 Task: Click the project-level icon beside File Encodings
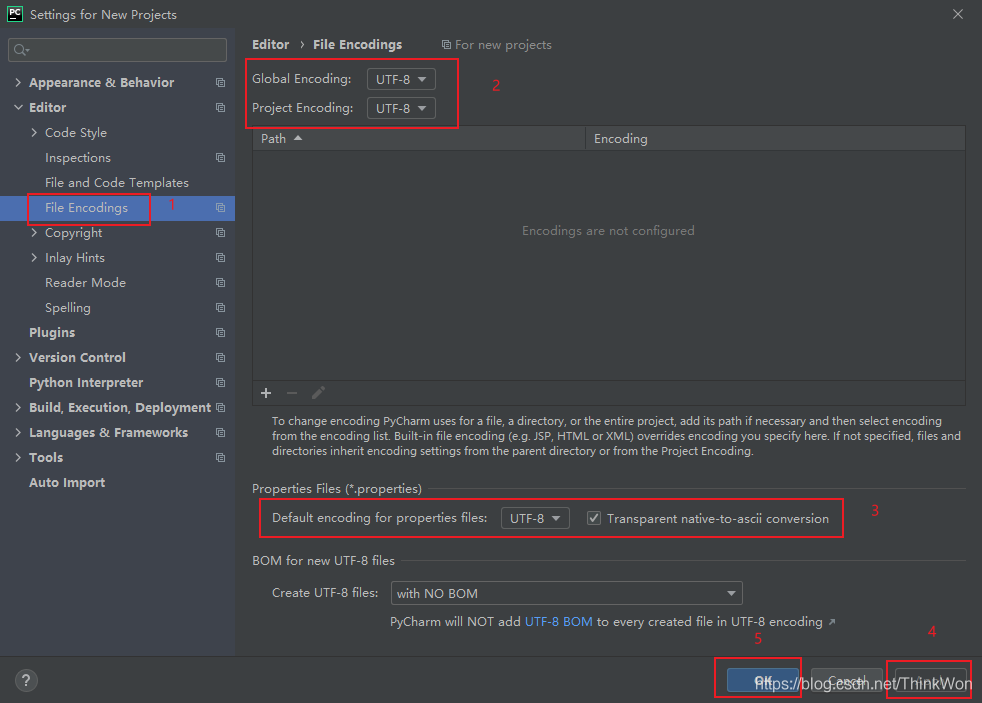pos(220,208)
